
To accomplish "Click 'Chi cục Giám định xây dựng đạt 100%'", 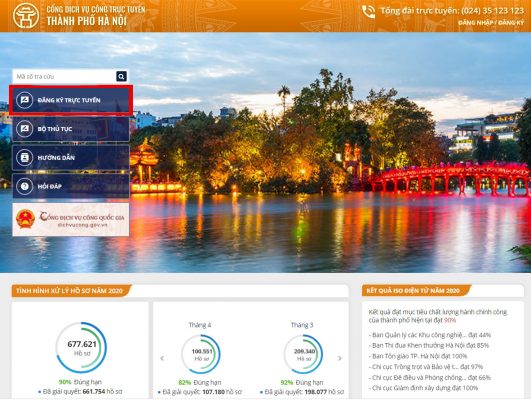I will [423, 388].
